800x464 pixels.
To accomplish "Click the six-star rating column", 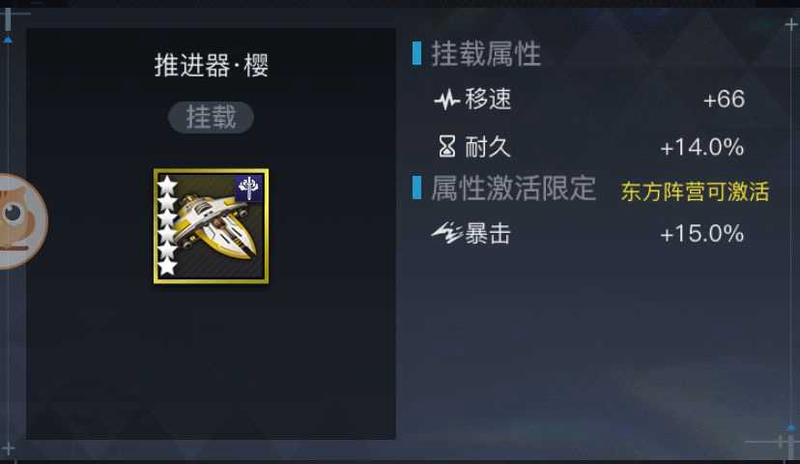I will 167,226.
